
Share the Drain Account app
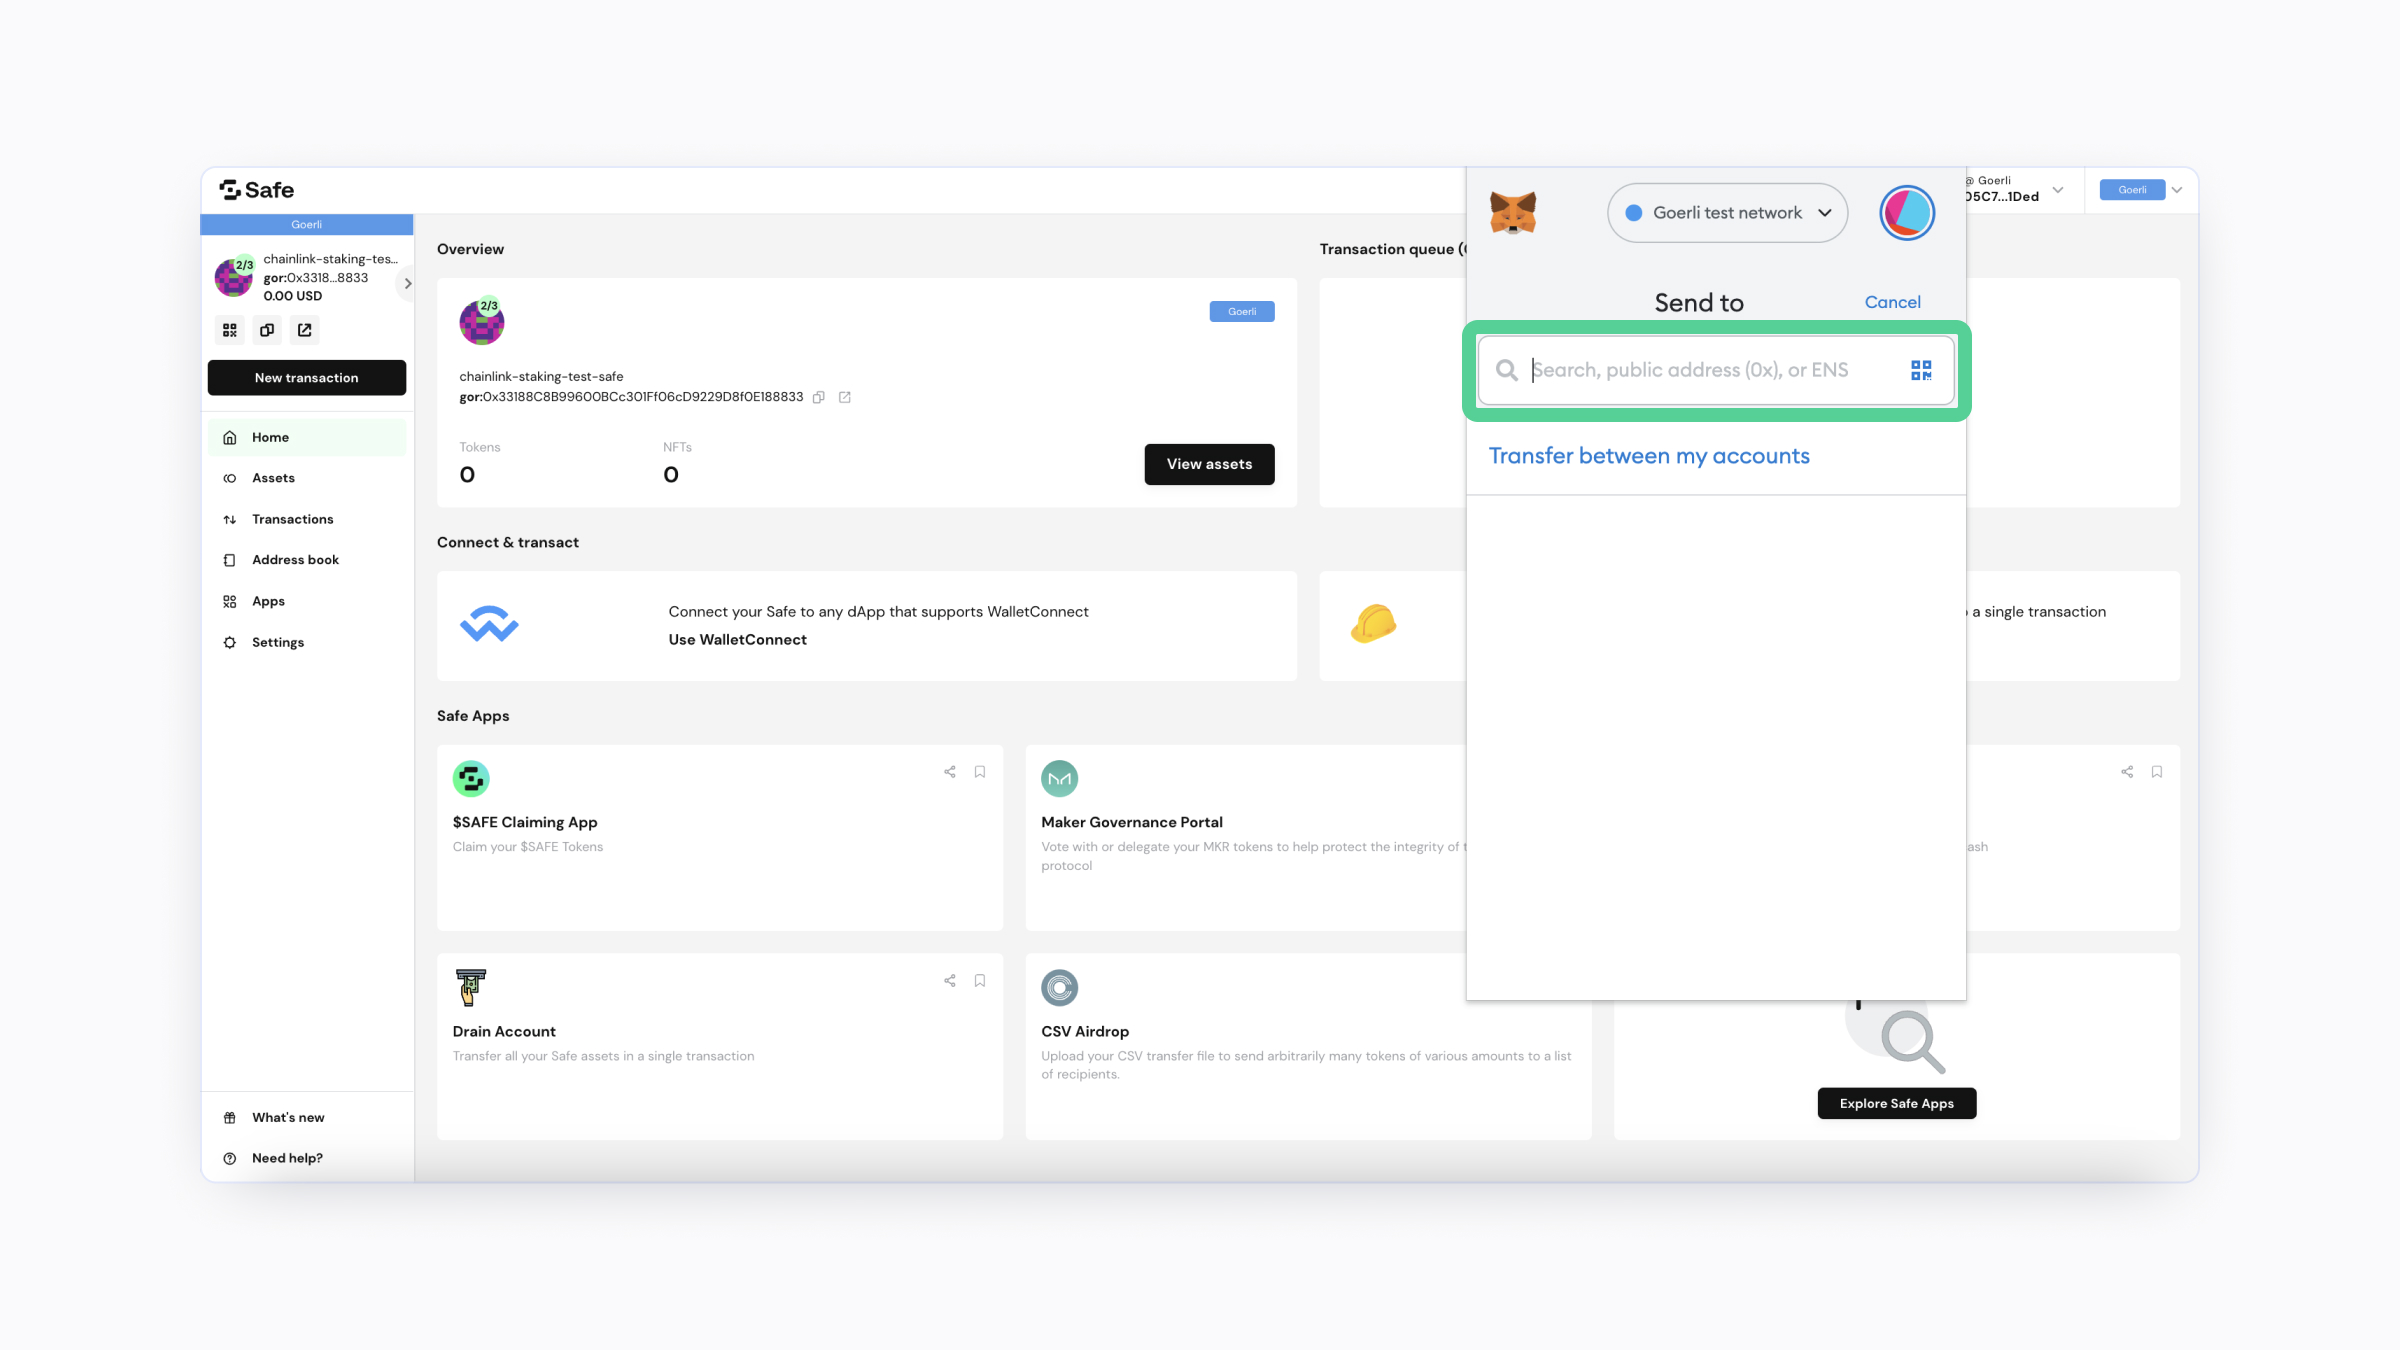point(950,981)
